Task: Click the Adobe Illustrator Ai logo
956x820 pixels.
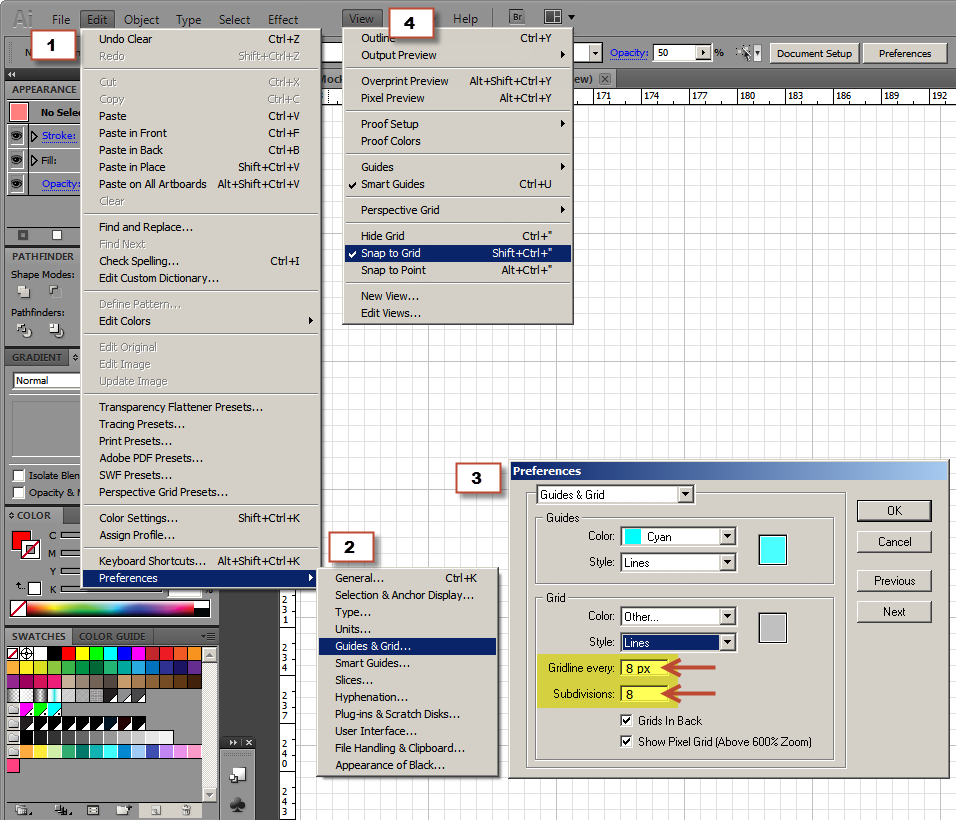Action: click(23, 19)
